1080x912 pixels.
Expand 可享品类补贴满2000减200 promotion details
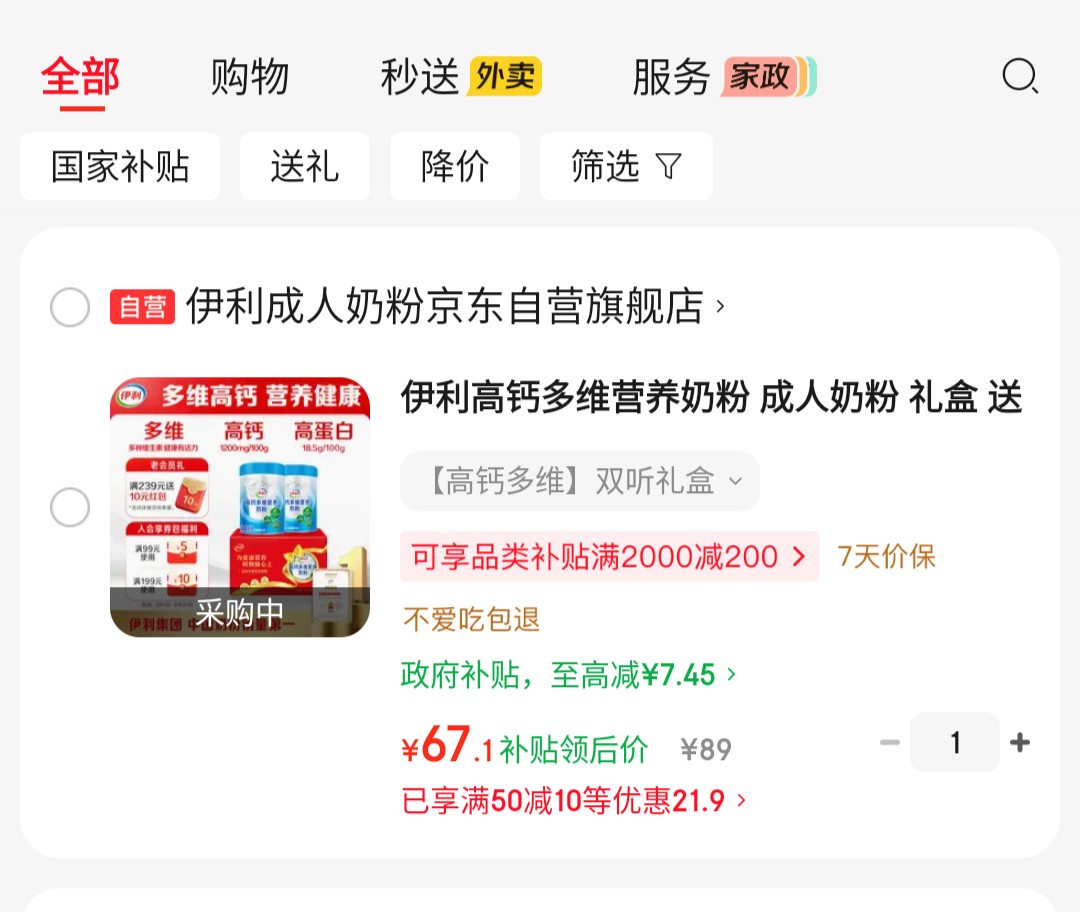tap(609, 557)
